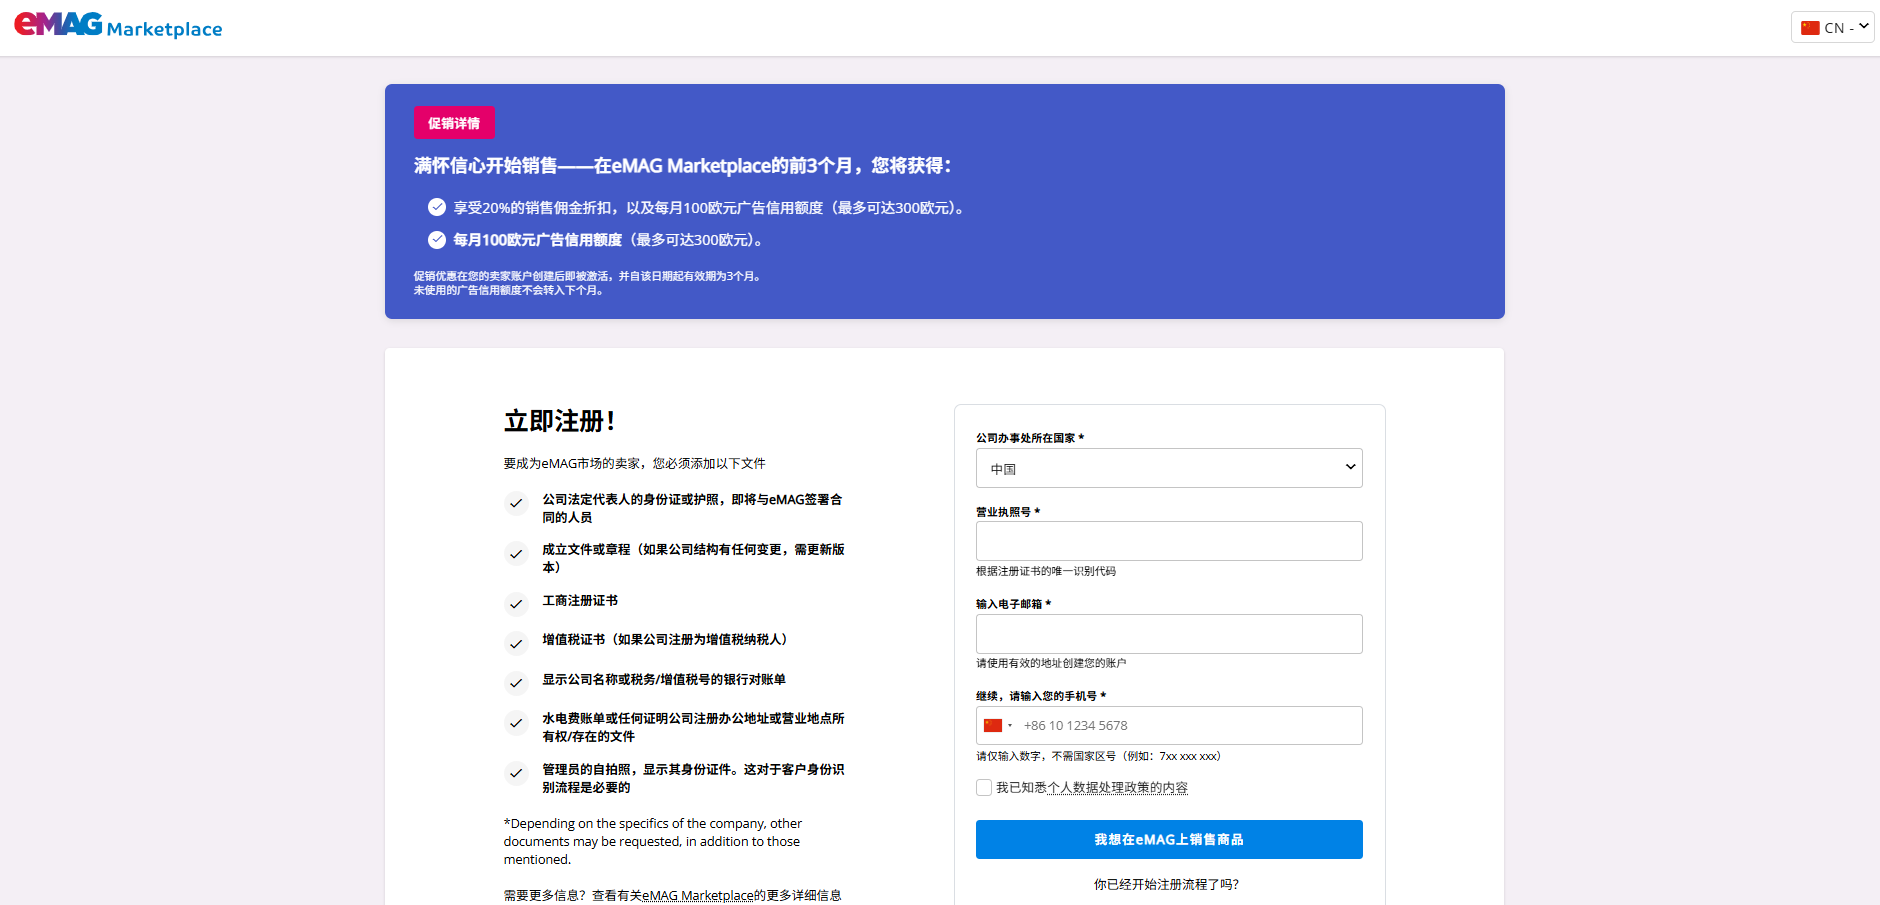Image resolution: width=1880 pixels, height=905 pixels.
Task: Focus the 输入电子邮箱 email field
Action: click(x=1169, y=634)
